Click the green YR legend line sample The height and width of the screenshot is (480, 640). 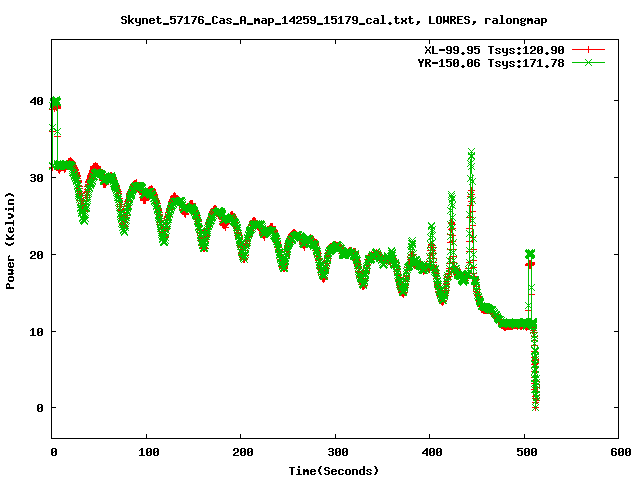(x=588, y=63)
